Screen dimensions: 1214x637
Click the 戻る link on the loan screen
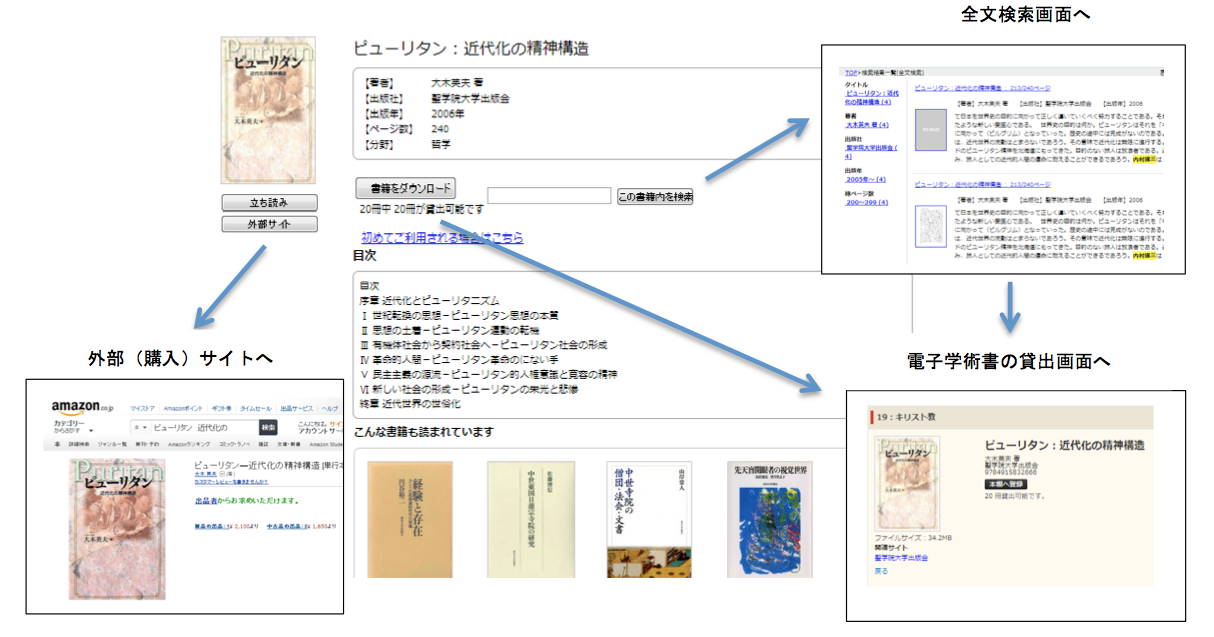(x=880, y=570)
